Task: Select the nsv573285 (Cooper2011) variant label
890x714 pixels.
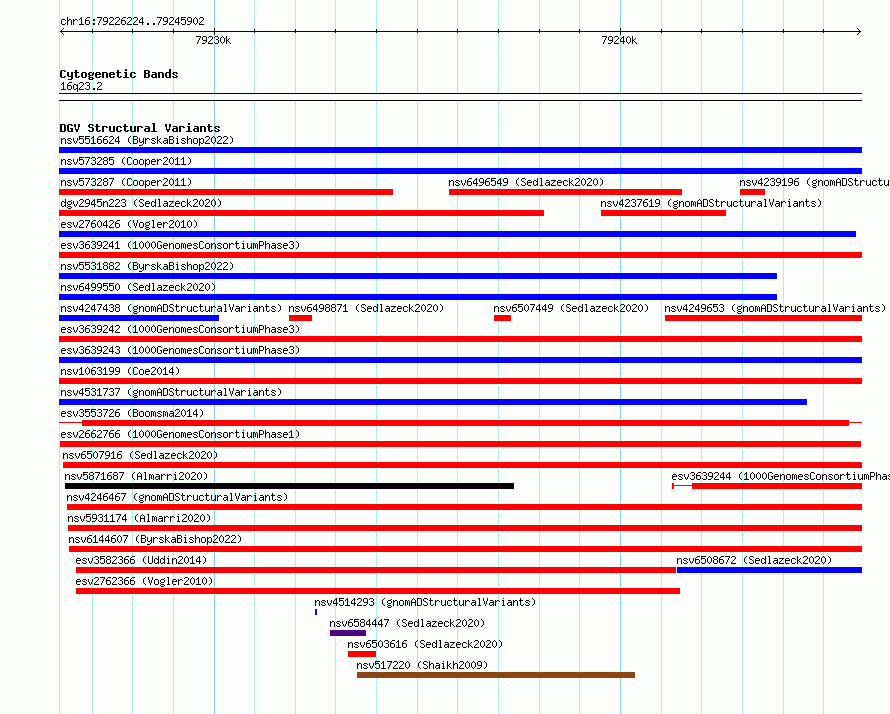Action: (x=126, y=161)
